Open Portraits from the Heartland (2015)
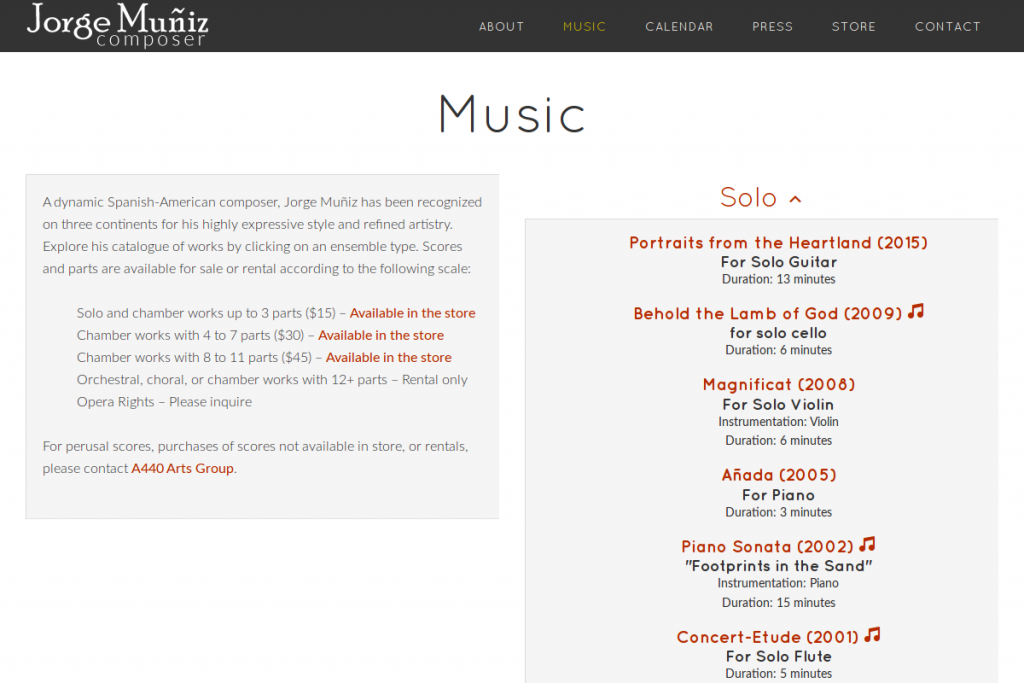This screenshot has height=683, width=1024. [x=778, y=243]
